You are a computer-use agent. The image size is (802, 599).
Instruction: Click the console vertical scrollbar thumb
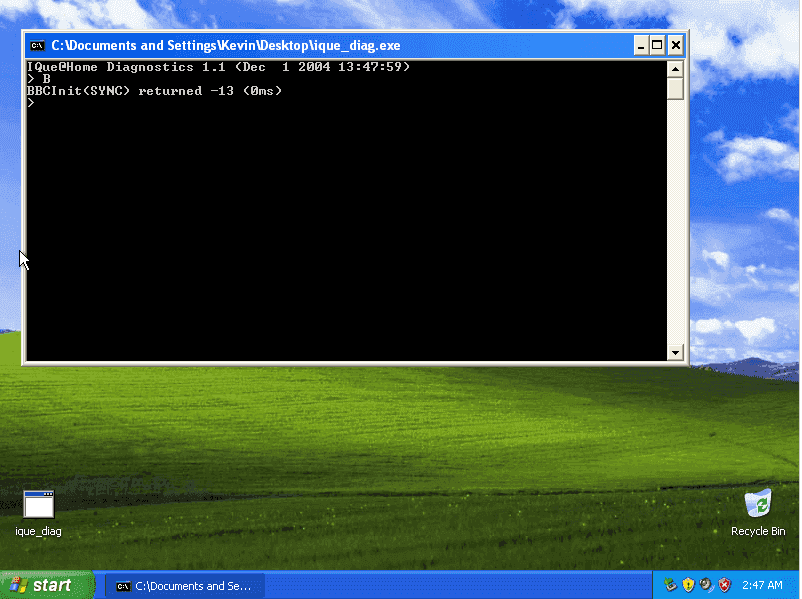(x=676, y=88)
